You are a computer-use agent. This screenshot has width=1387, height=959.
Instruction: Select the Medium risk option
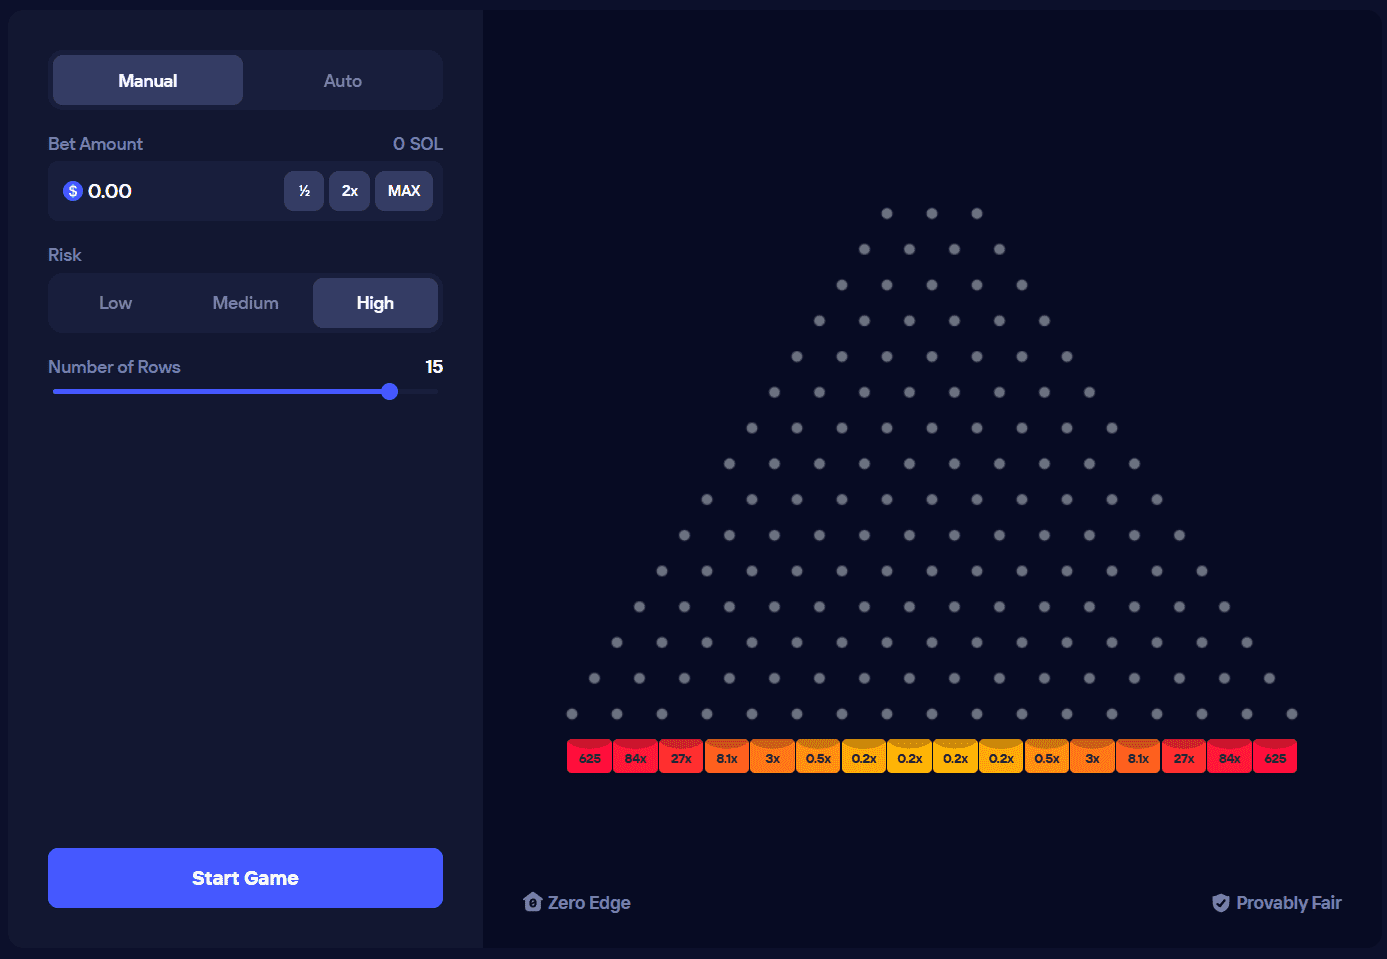point(245,303)
